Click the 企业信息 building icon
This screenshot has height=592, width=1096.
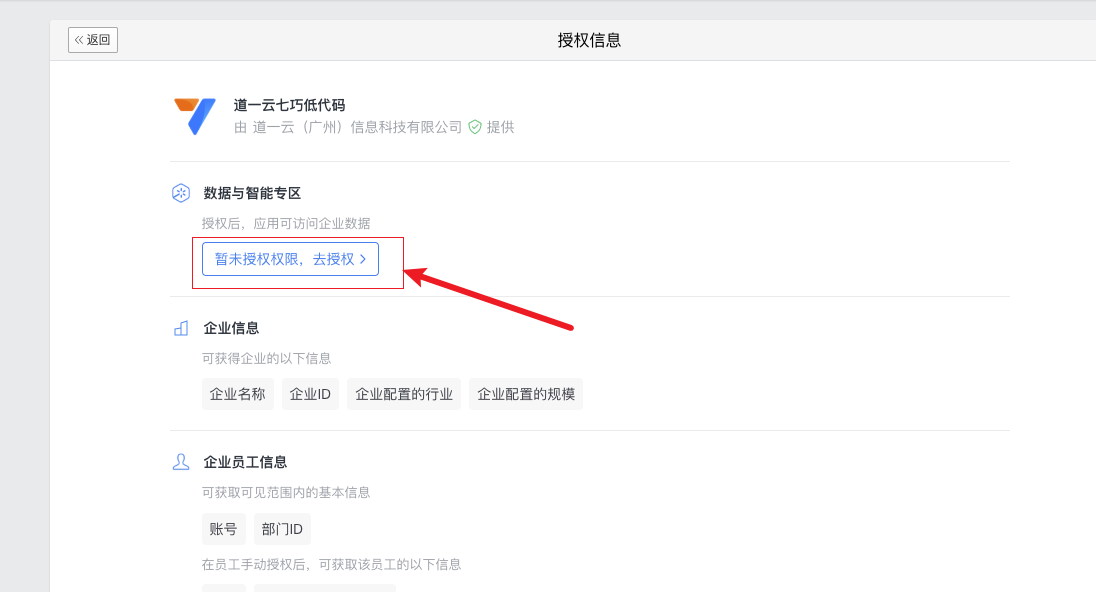pos(181,328)
